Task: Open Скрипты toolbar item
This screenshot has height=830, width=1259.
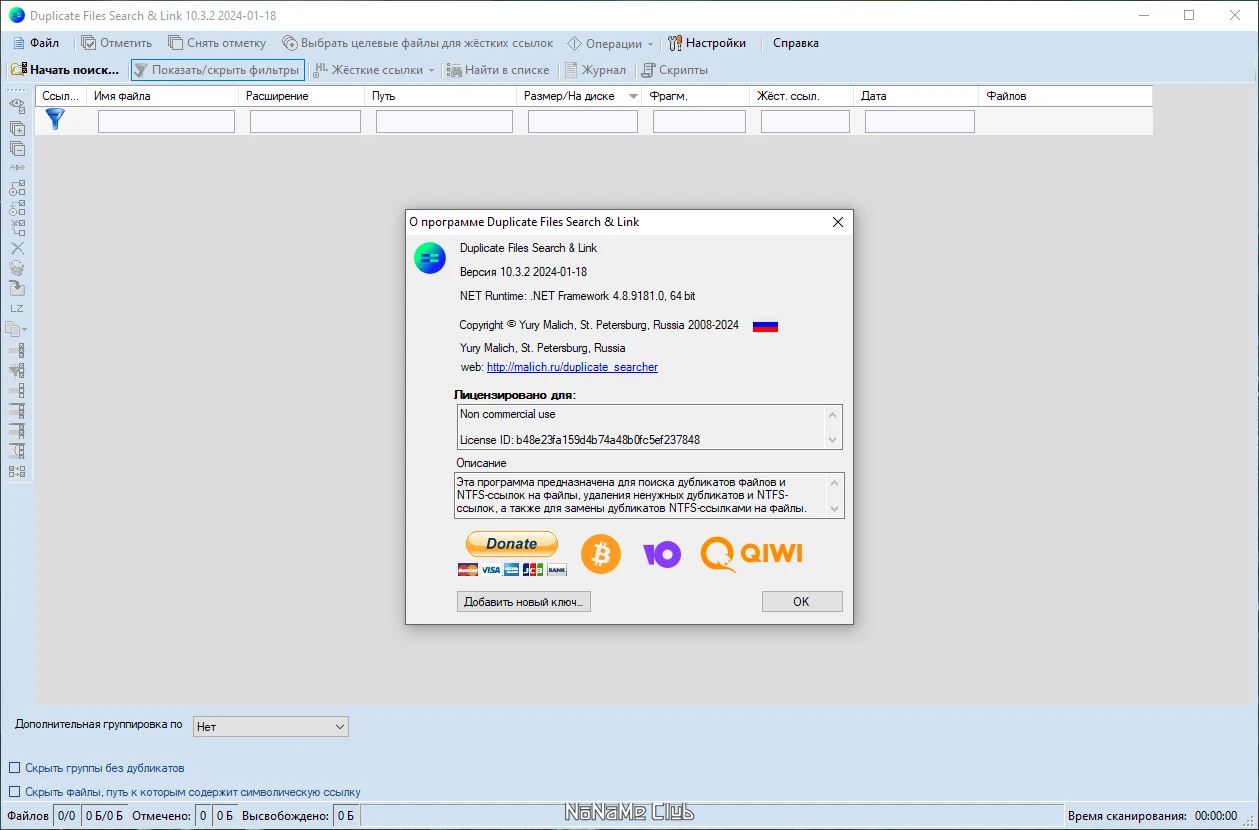Action: point(675,70)
